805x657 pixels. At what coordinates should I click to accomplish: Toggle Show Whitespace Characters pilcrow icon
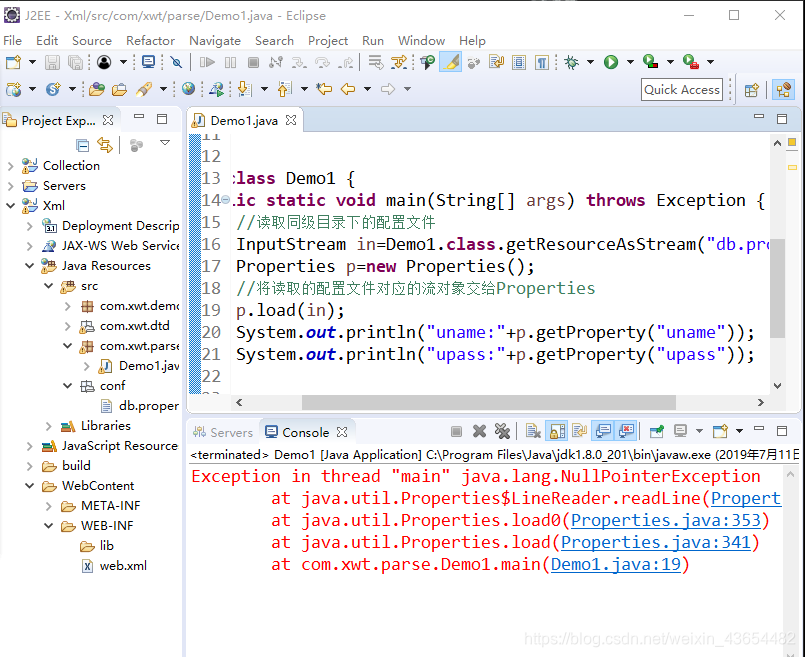click(x=542, y=62)
